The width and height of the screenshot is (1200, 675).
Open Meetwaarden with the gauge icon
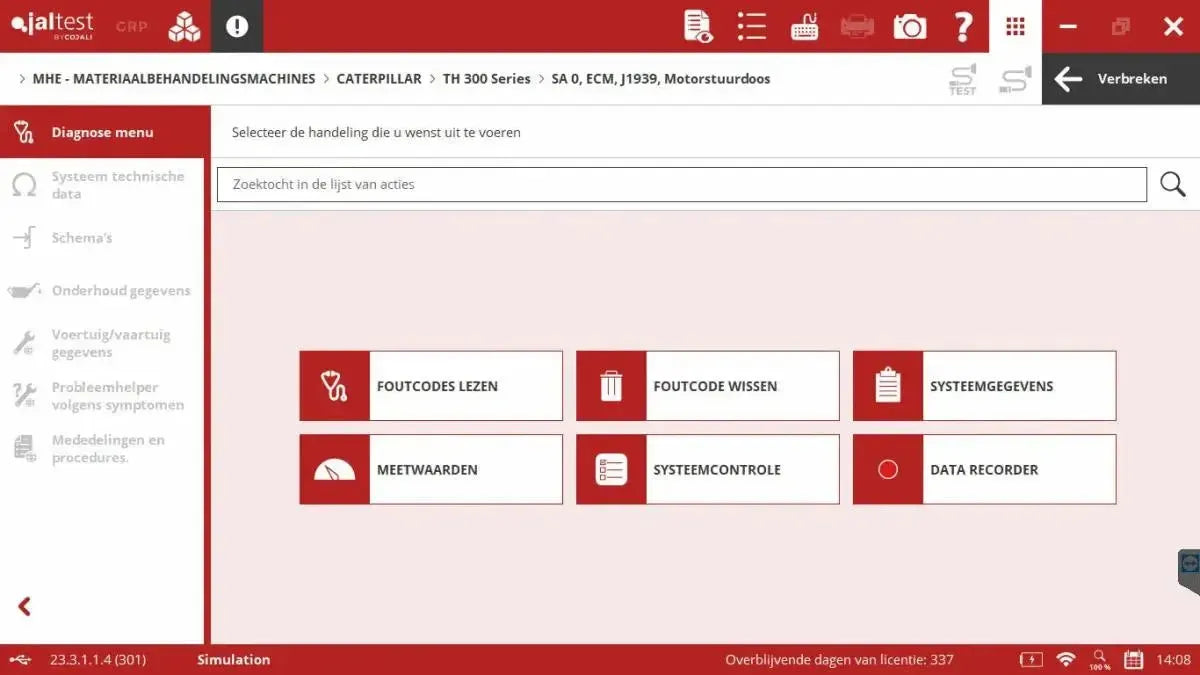333,469
